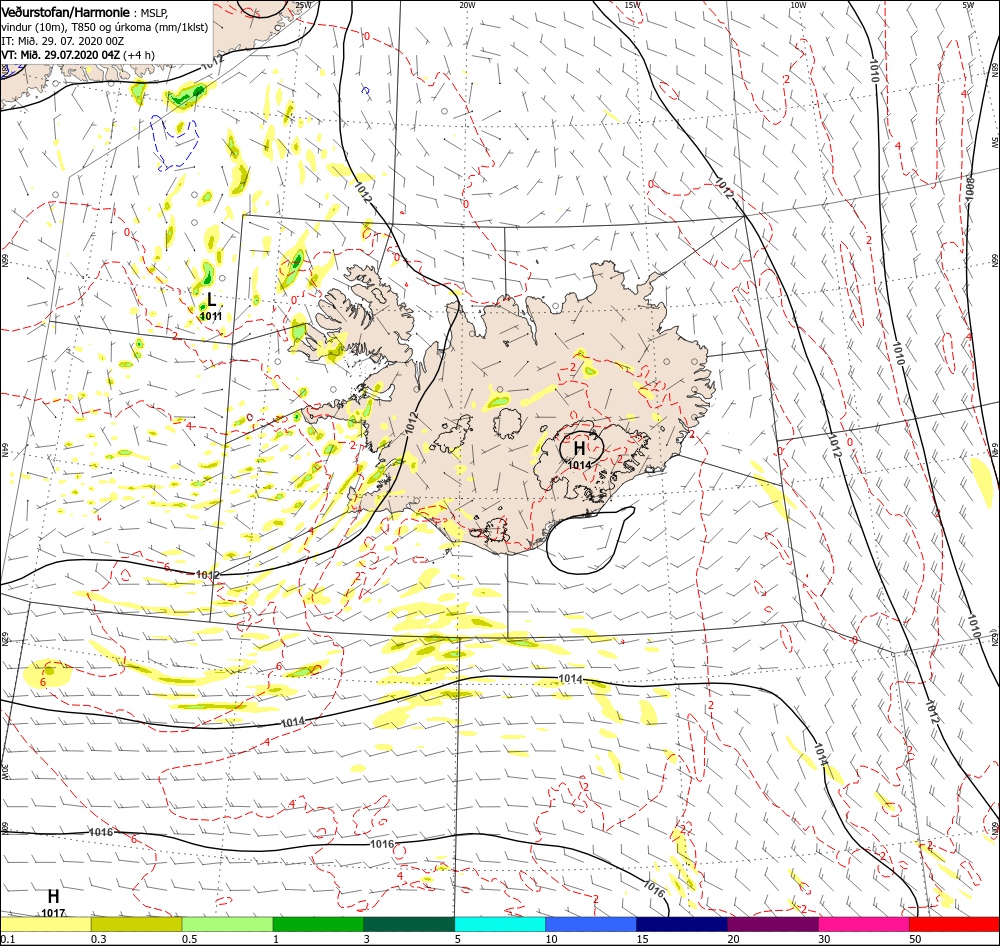Select the purple 20 mm legend swatch
The height and width of the screenshot is (946, 1000).
(x=773, y=924)
